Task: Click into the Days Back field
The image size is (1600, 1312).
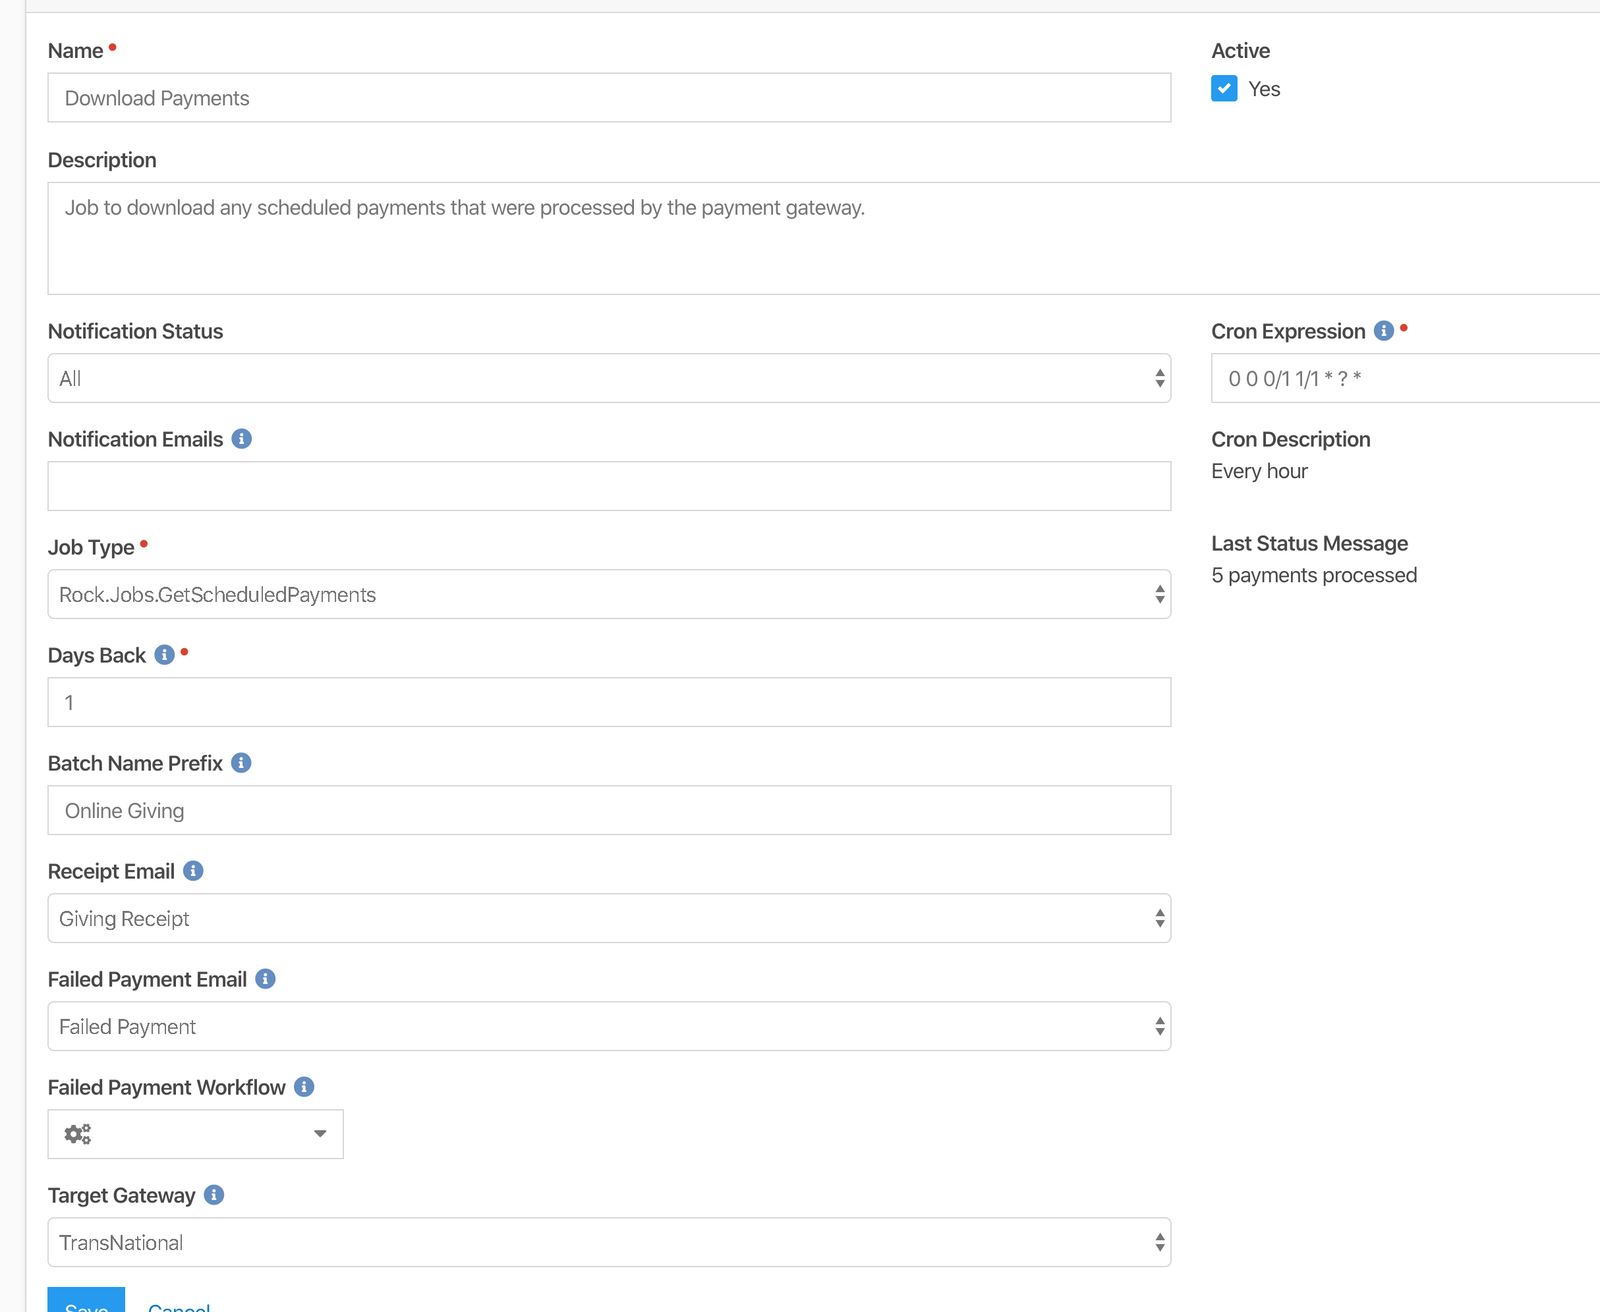Action: coord(609,702)
